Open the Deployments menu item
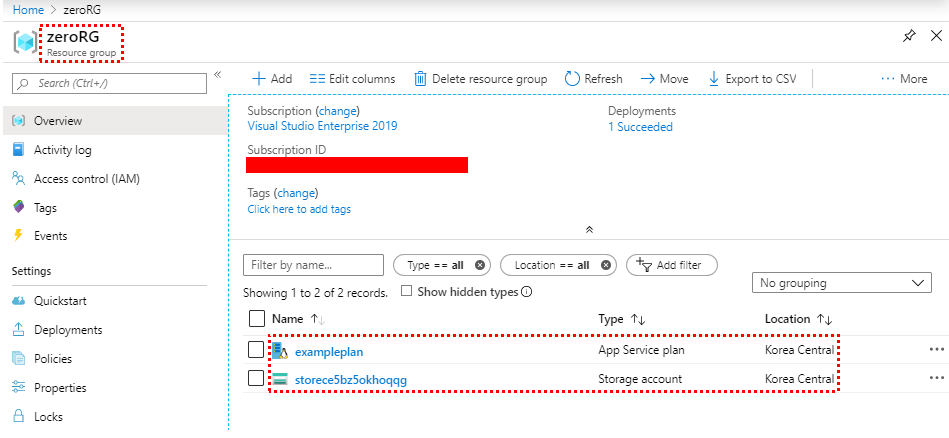 [114, 330]
